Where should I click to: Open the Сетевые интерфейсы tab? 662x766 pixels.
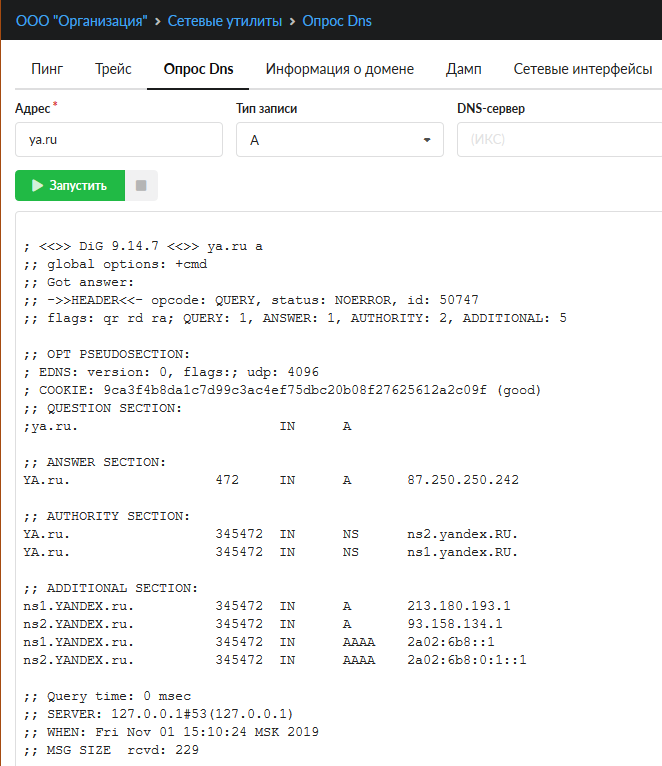pos(583,69)
